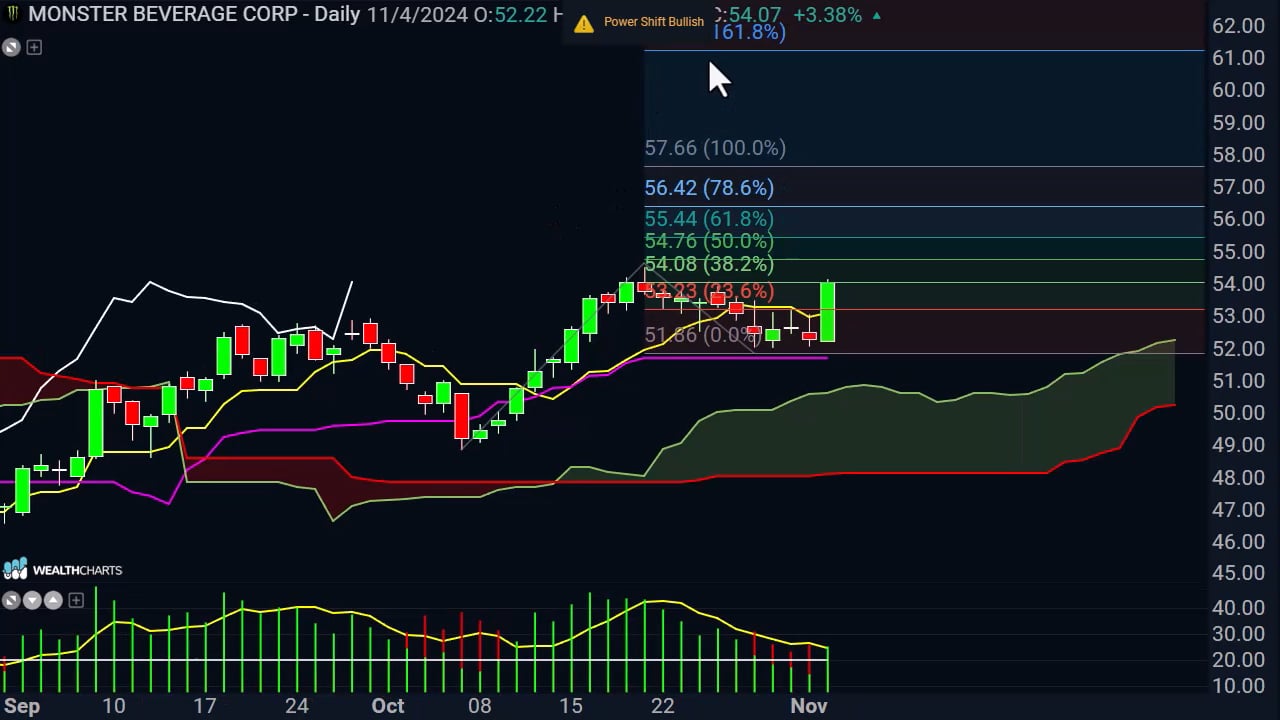1280x720 pixels.
Task: Maximize the lower volume pane
Action: click(11, 600)
